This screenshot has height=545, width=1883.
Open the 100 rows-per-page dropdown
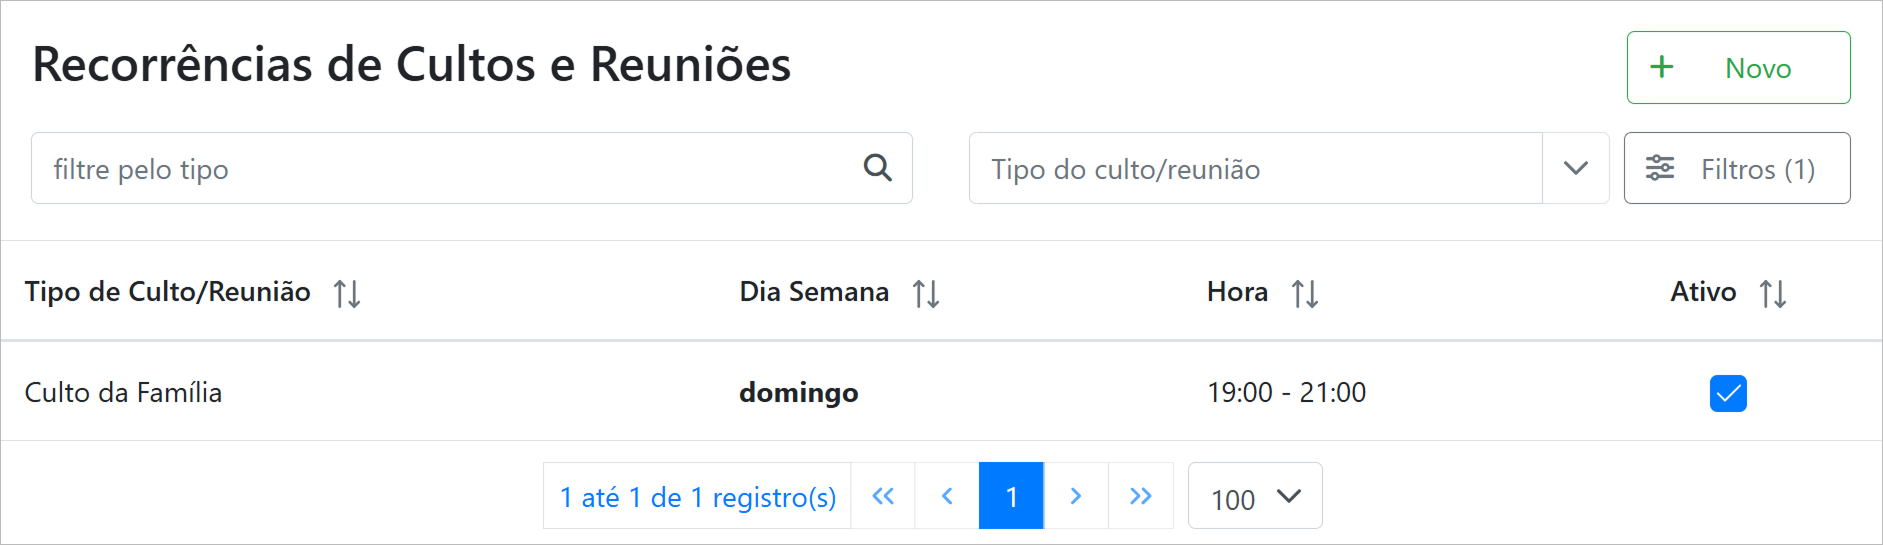(1255, 496)
